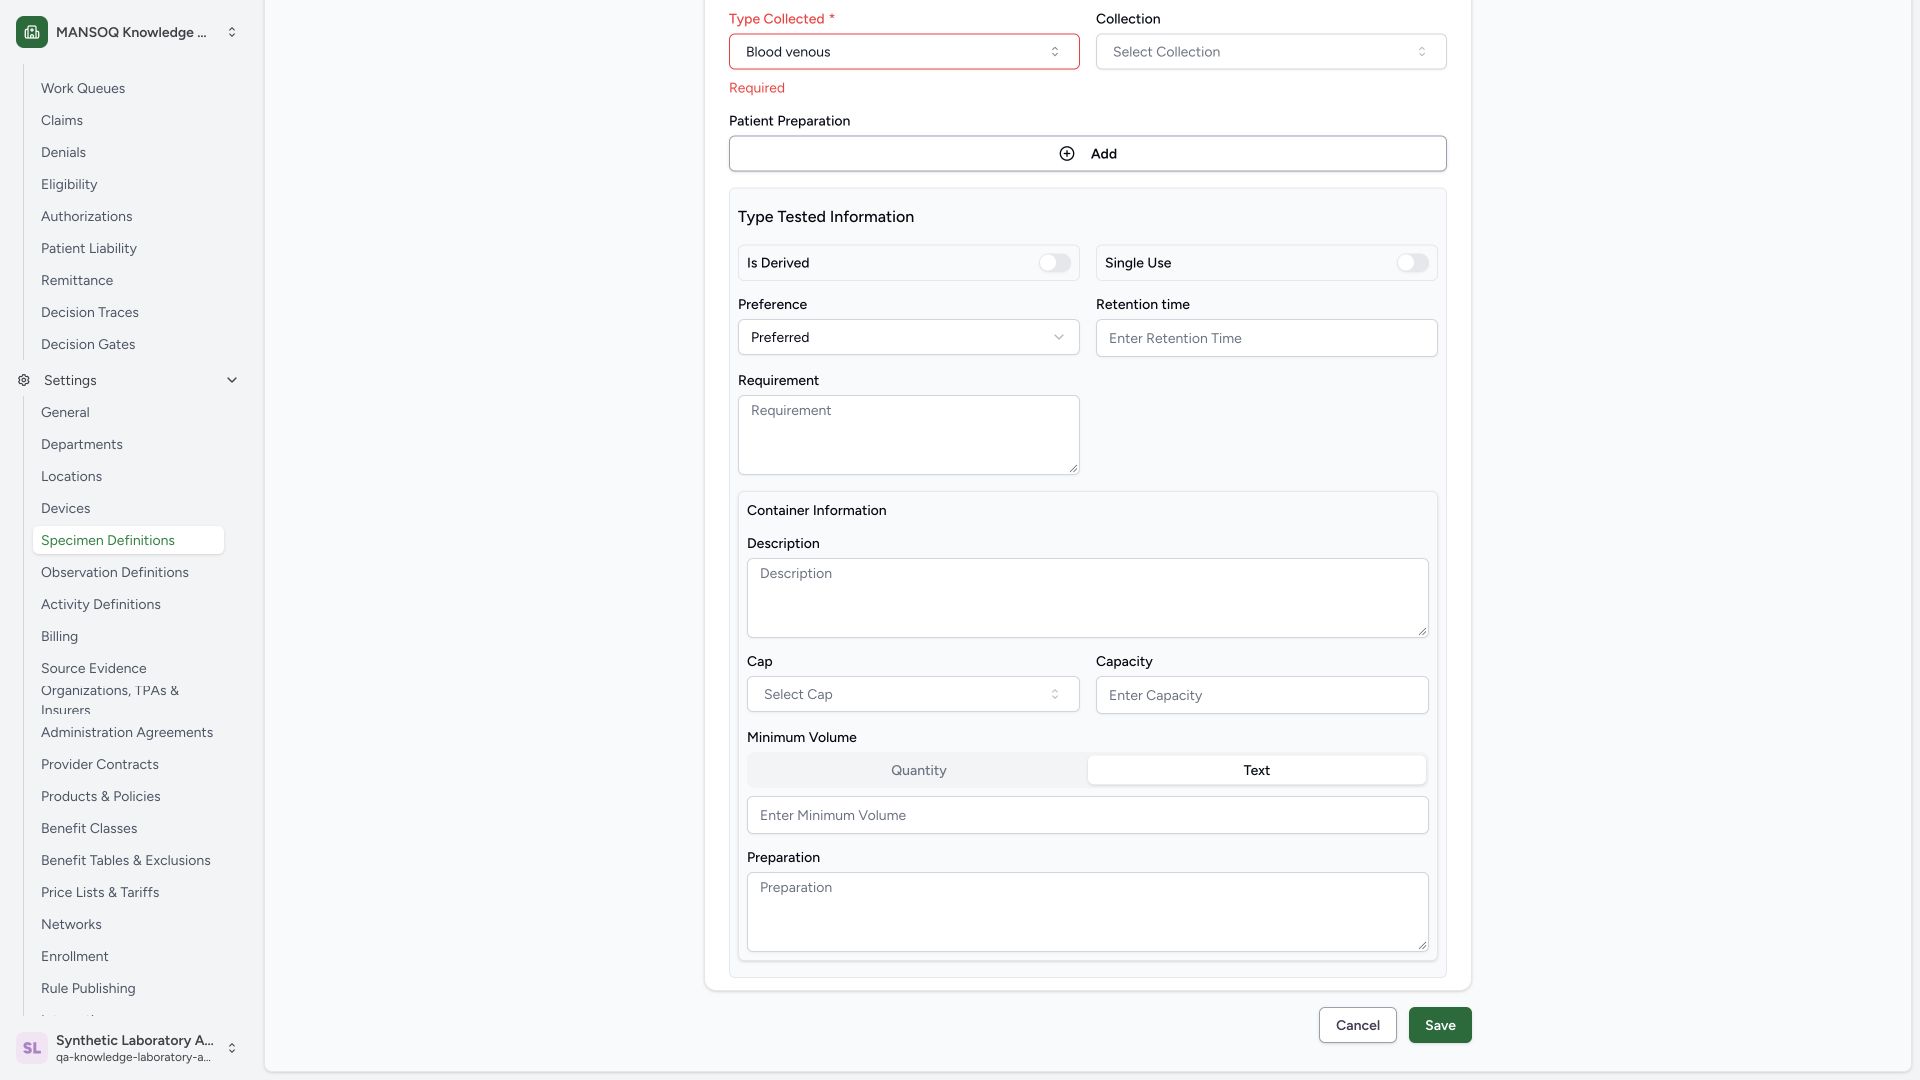
Task: Toggle the Is Derived switch
Action: [1054, 263]
